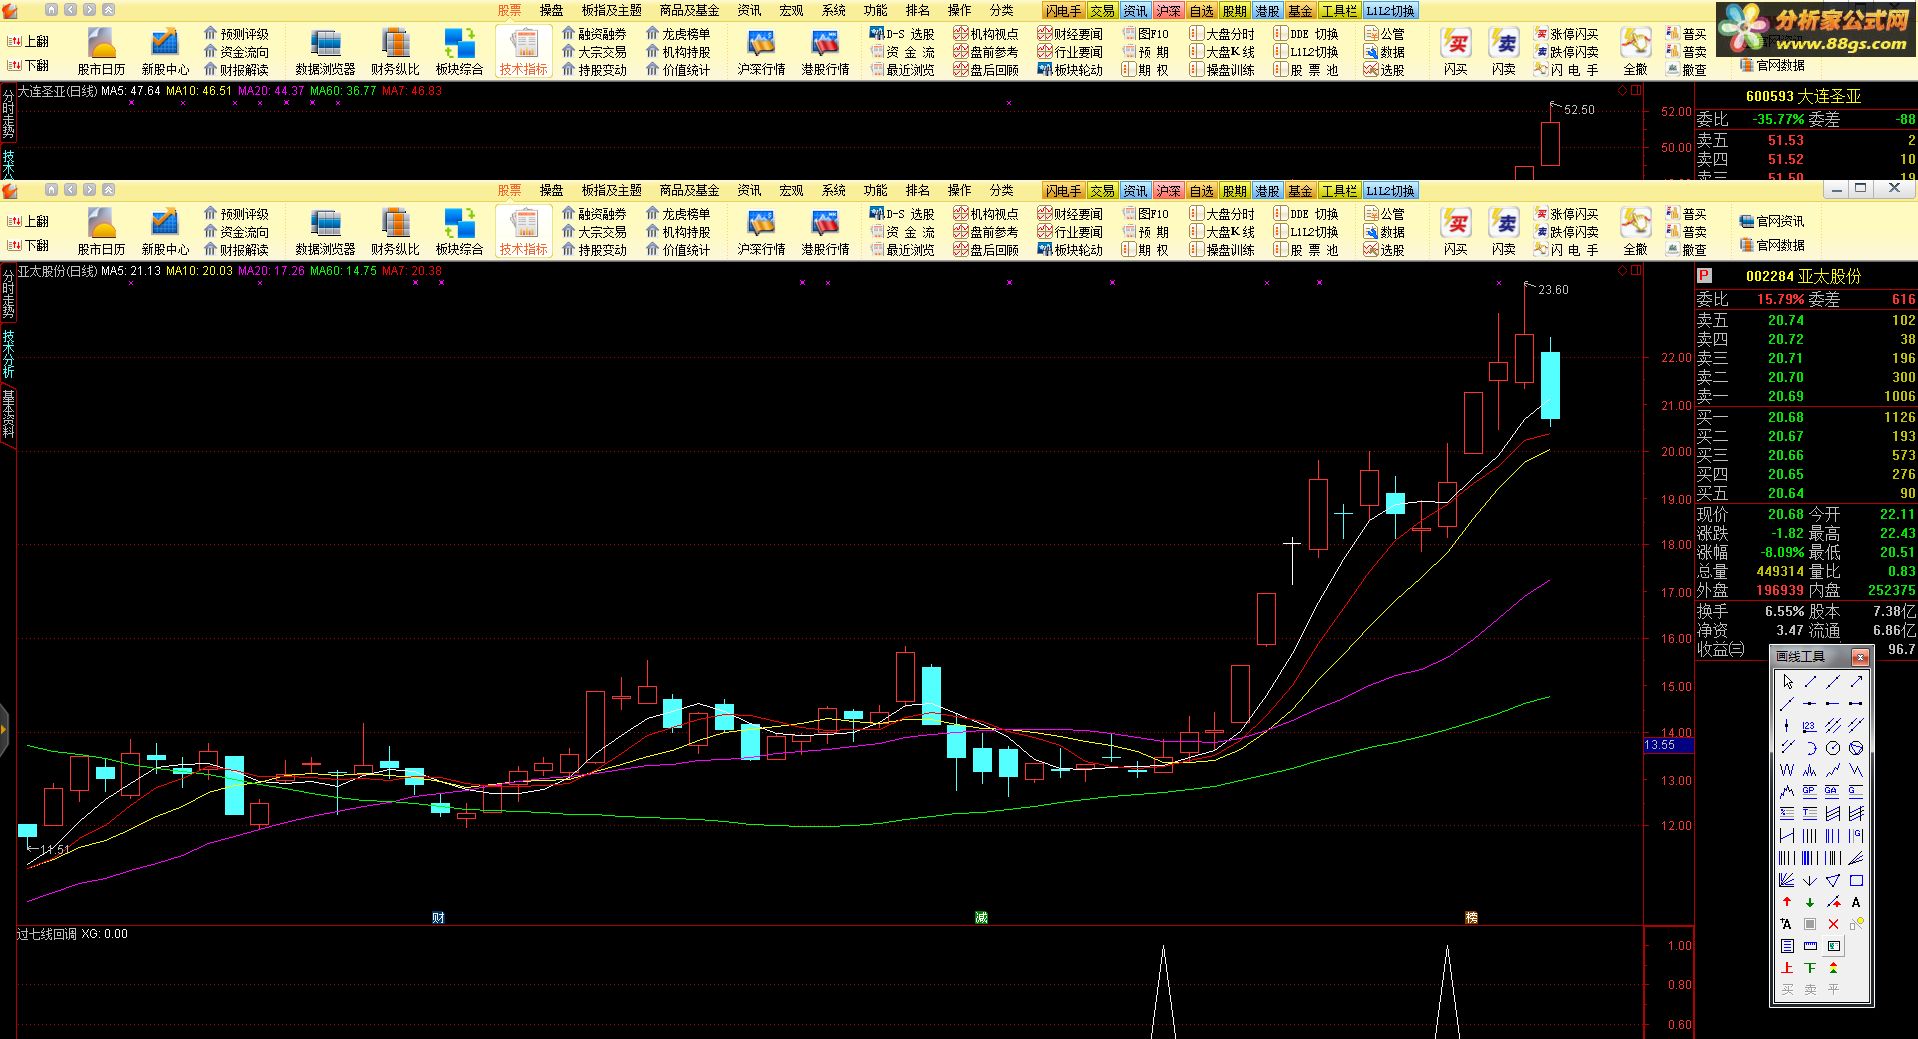Open the 宏观 menu in top 大连圣亚 window
The height and width of the screenshot is (1039, 1918).
[x=791, y=10]
